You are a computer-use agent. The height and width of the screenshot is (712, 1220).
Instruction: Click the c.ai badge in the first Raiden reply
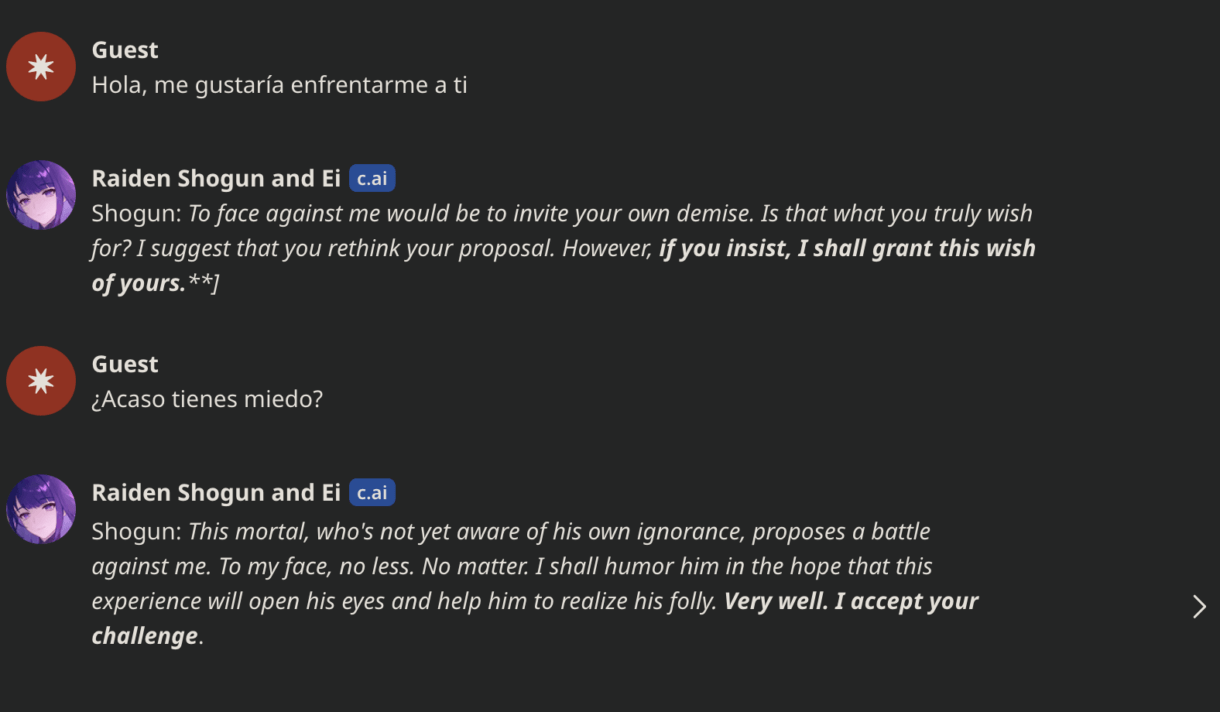pos(372,179)
